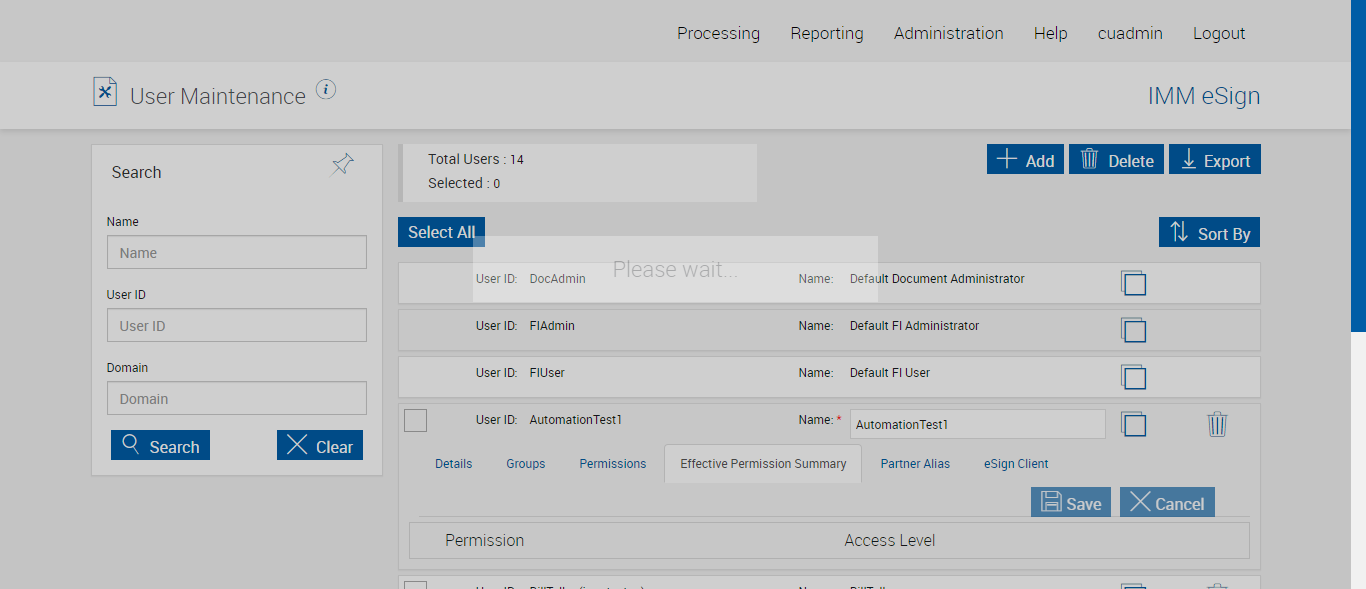The height and width of the screenshot is (589, 1366).
Task: Open the Sort By options
Action: (1209, 232)
